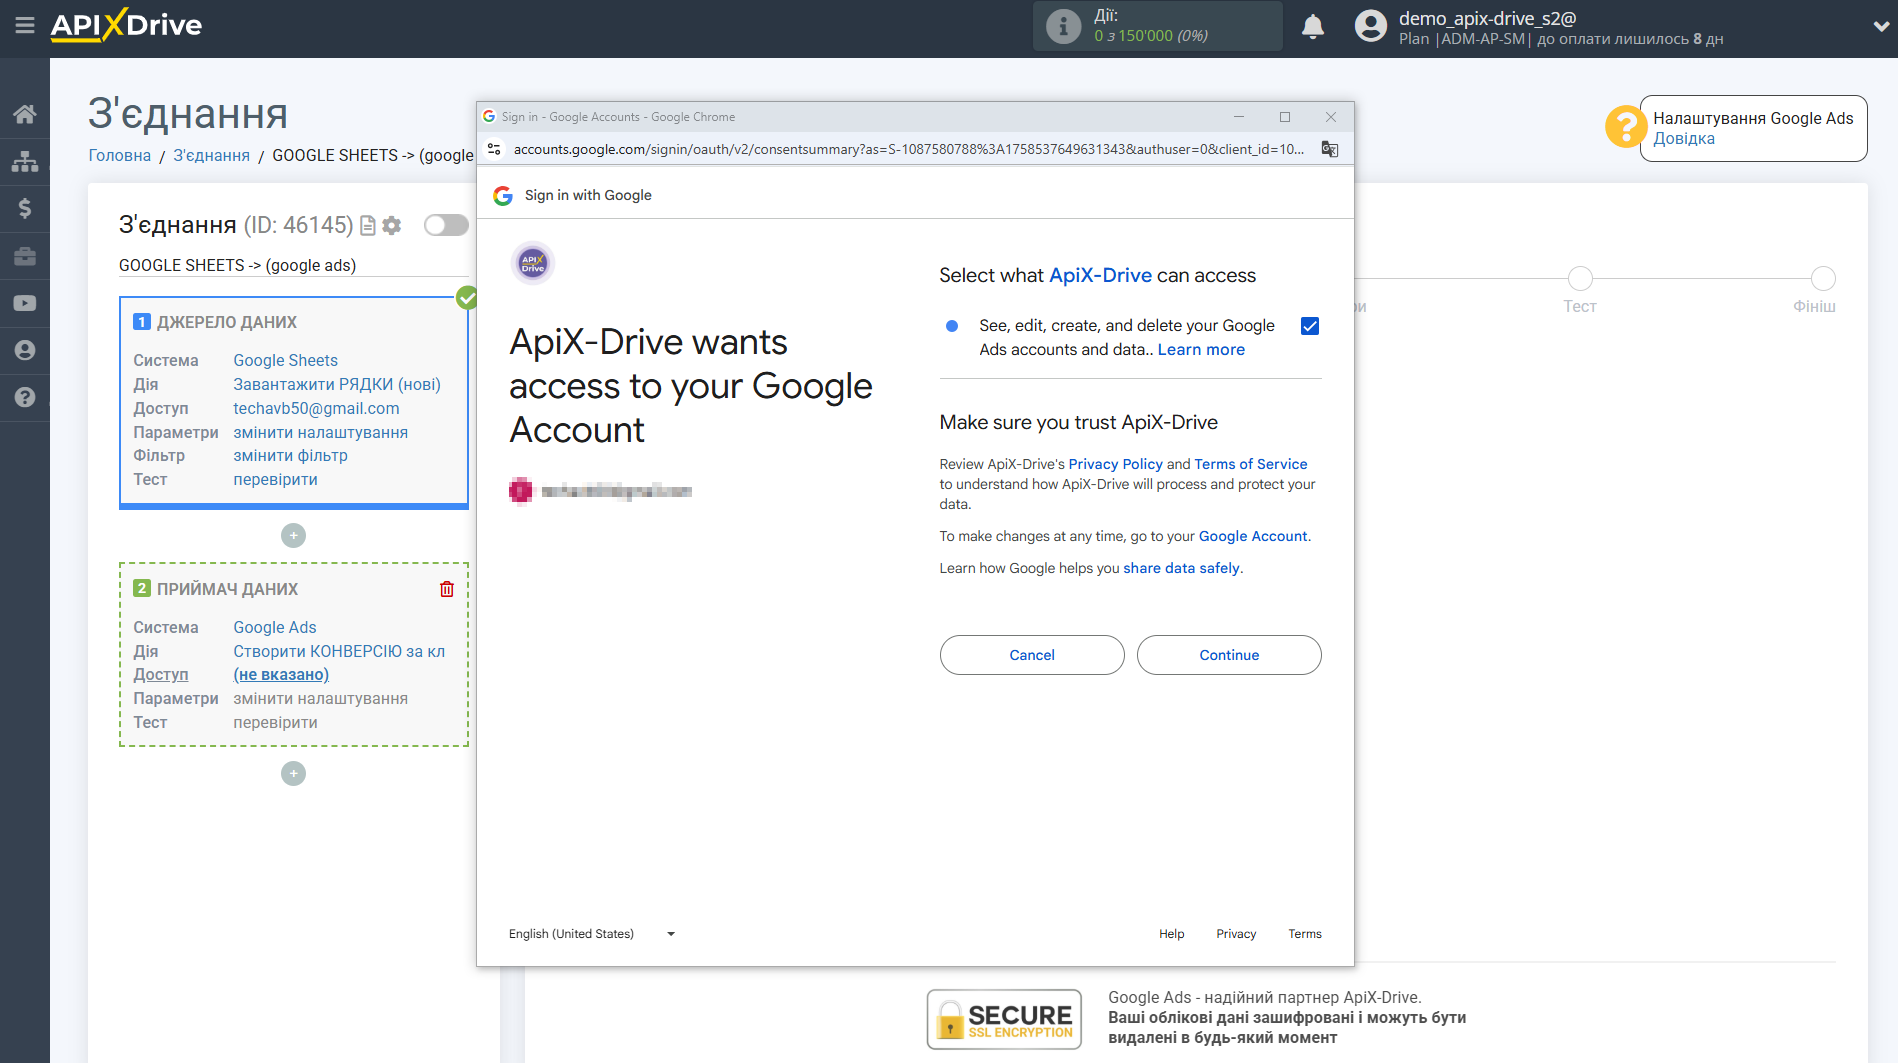Click the Тест step marker
Screen dimensions: 1898x1063
coord(1579,279)
